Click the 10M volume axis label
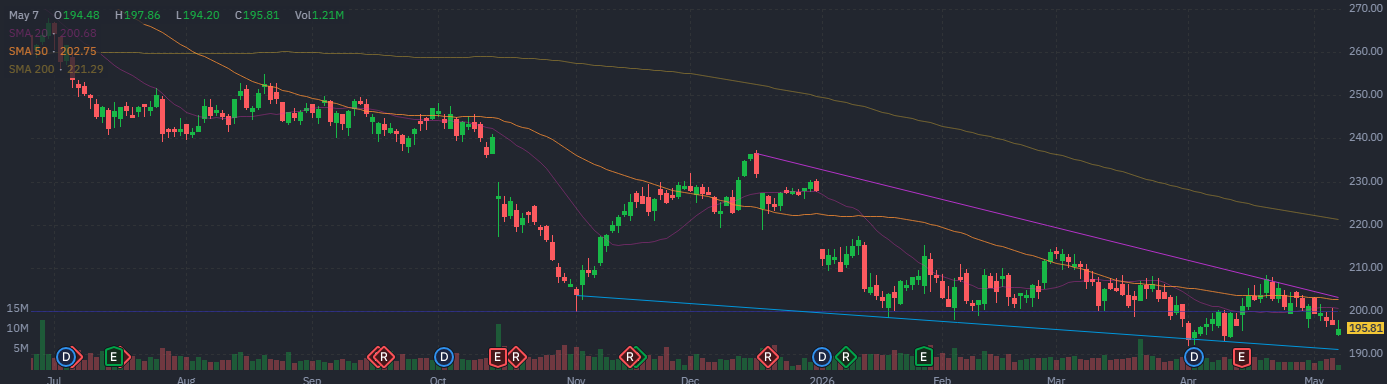 [x=18, y=328]
